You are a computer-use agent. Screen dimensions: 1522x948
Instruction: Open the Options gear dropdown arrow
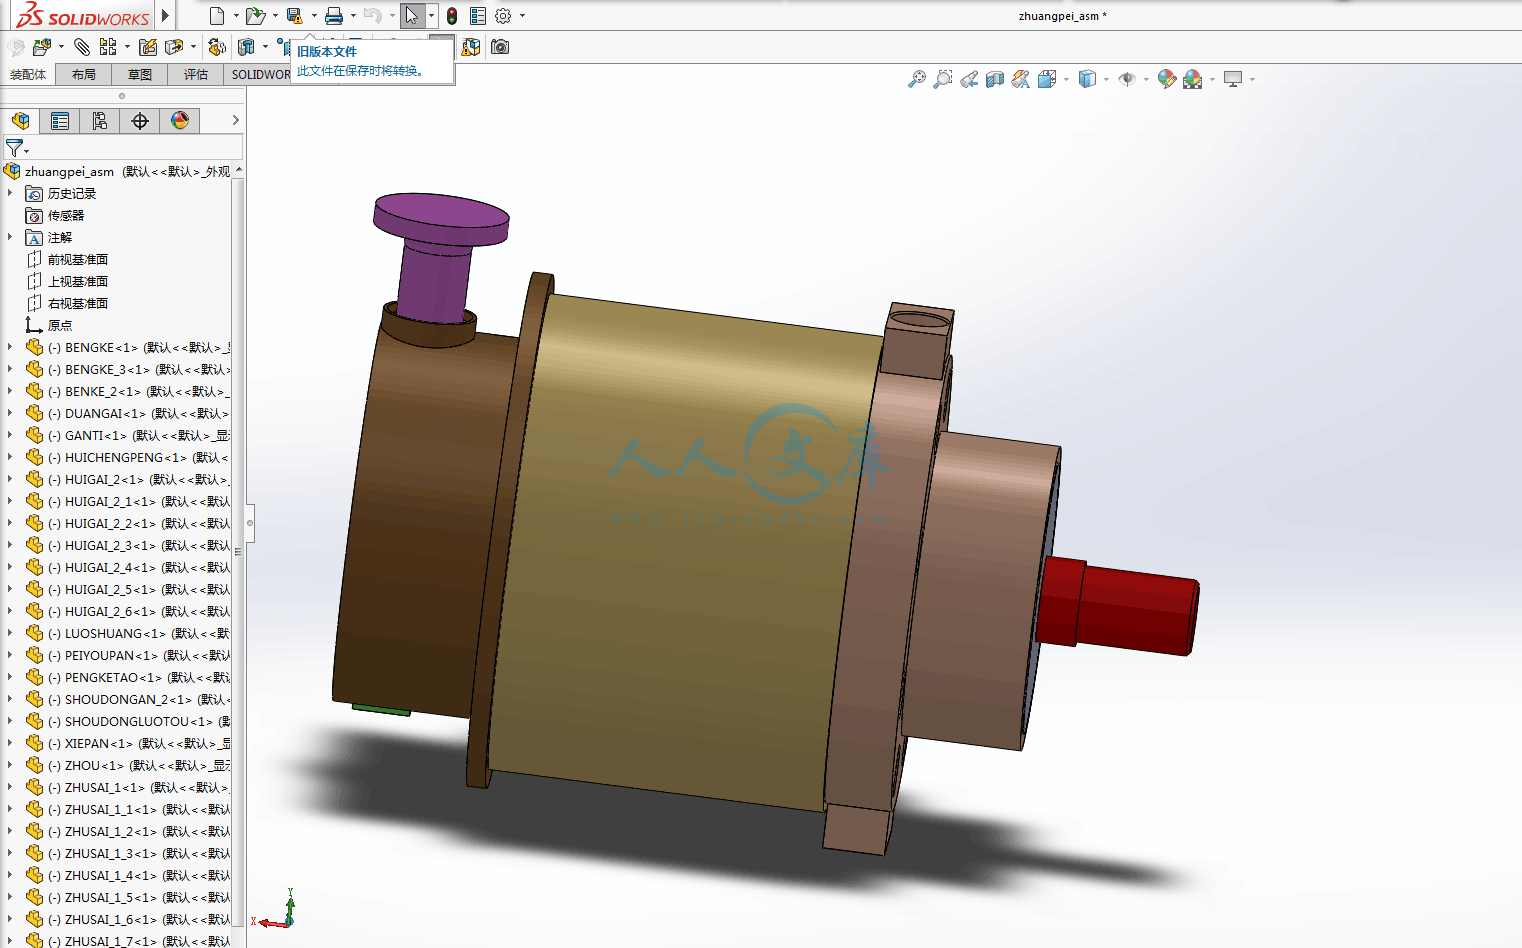pyautogui.click(x=522, y=16)
